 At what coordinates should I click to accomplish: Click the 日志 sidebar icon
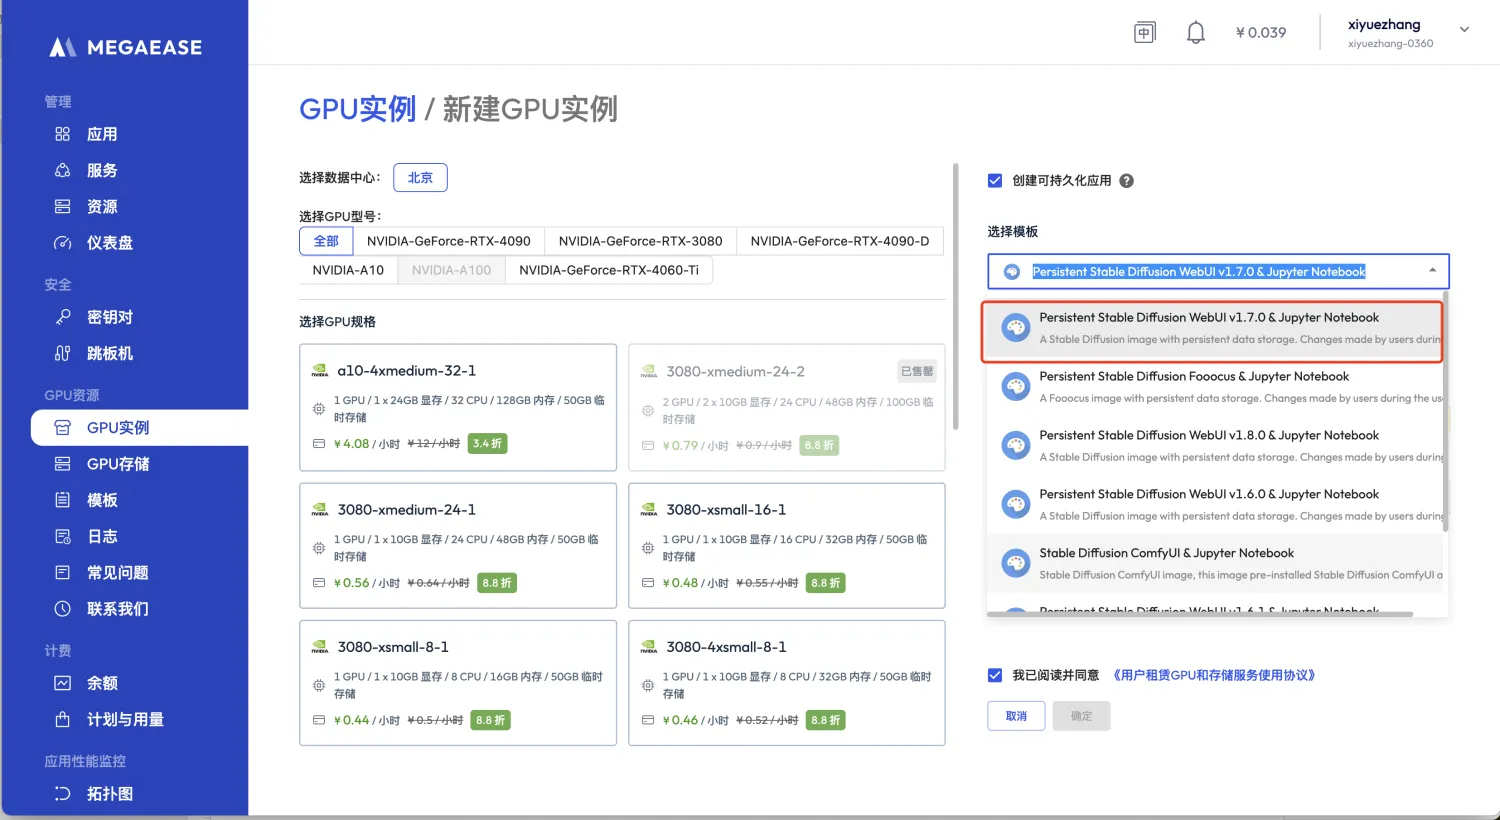point(62,536)
